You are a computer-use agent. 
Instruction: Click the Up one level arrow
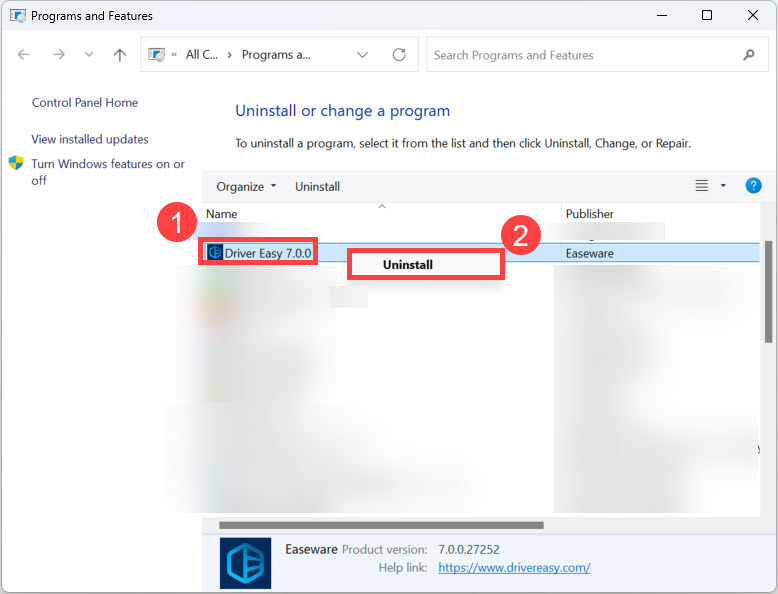(120, 55)
